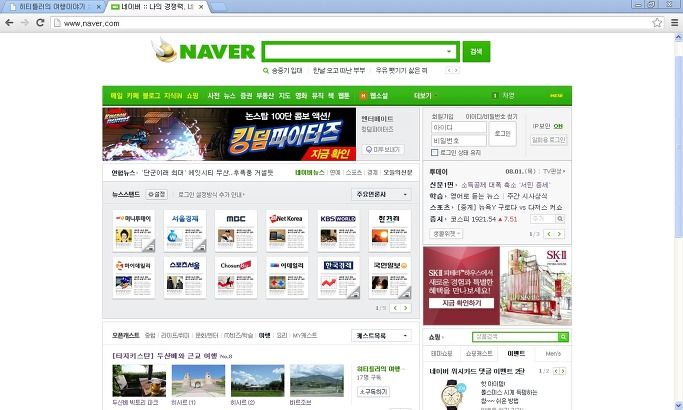The width and height of the screenshot is (683, 410).
Task: Click the 킹덤파이터즈 game banner
Action: coord(229,134)
